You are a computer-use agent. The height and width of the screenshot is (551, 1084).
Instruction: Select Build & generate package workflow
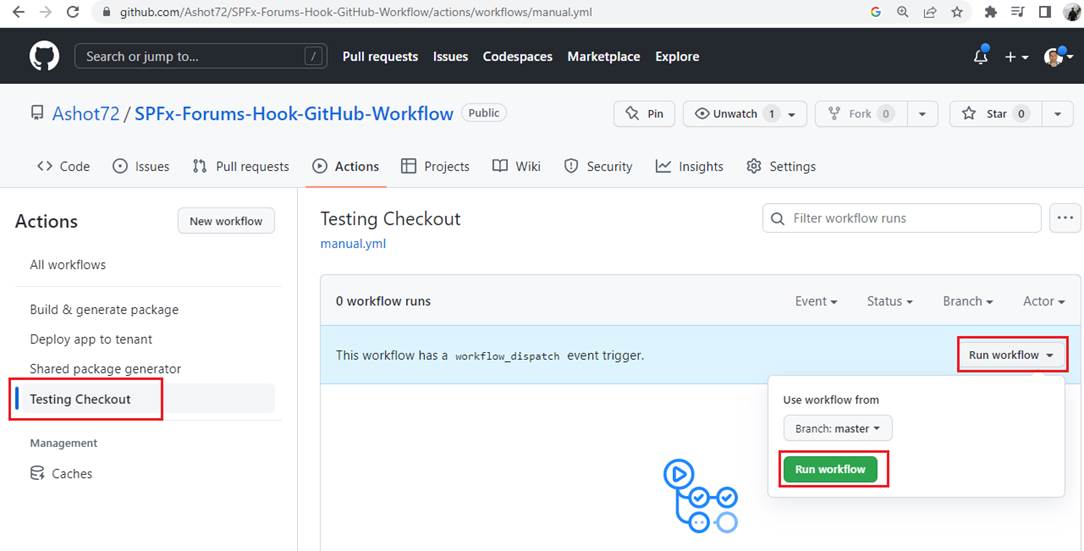point(104,310)
